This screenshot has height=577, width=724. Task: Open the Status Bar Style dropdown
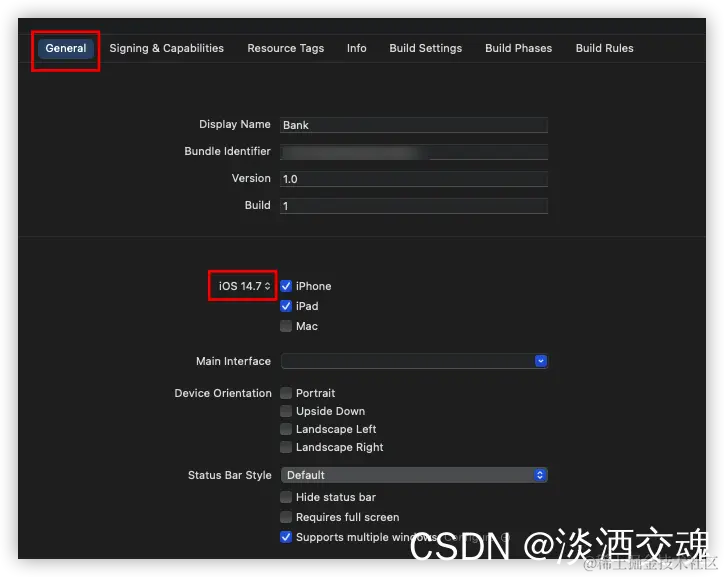pyautogui.click(x=414, y=475)
